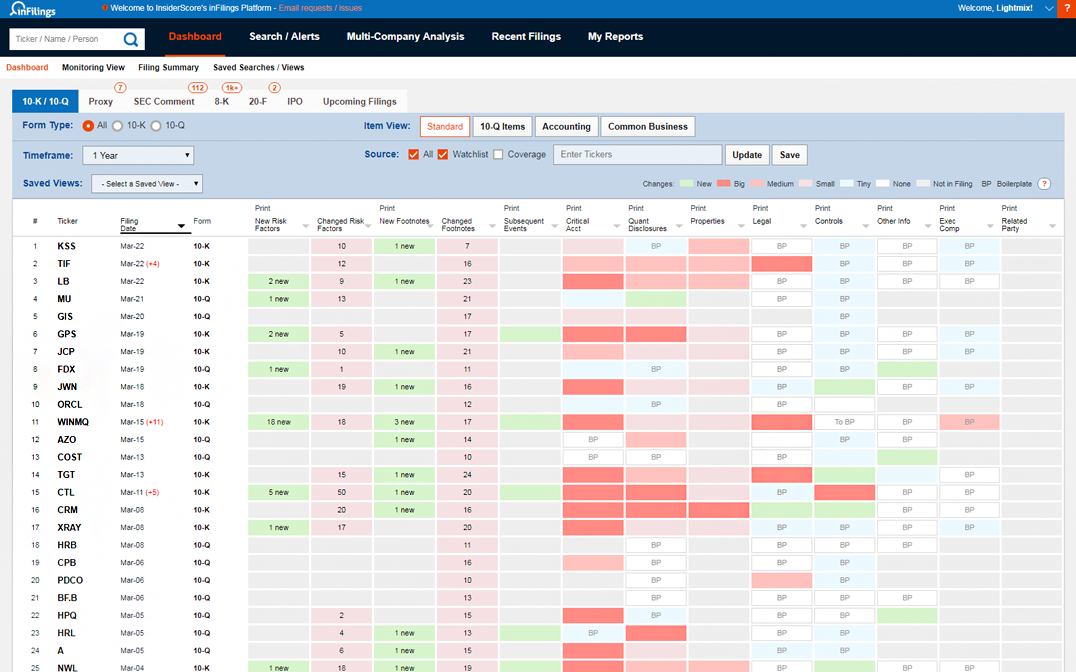
Task: Click the 112 badge above SEC Comment
Action: pyautogui.click(x=198, y=88)
